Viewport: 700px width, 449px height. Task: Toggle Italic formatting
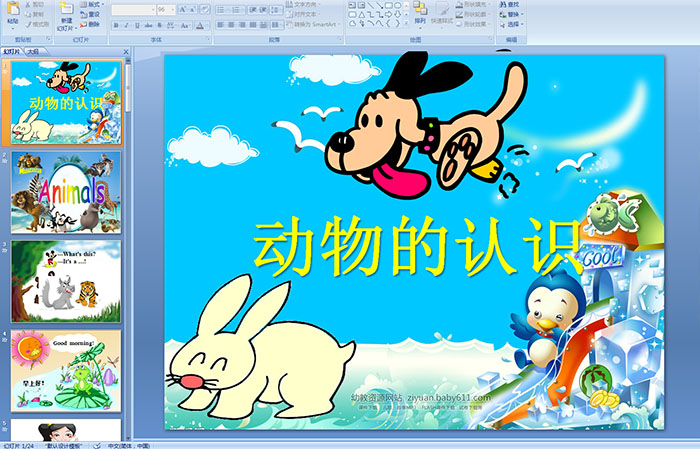pyautogui.click(x=127, y=25)
